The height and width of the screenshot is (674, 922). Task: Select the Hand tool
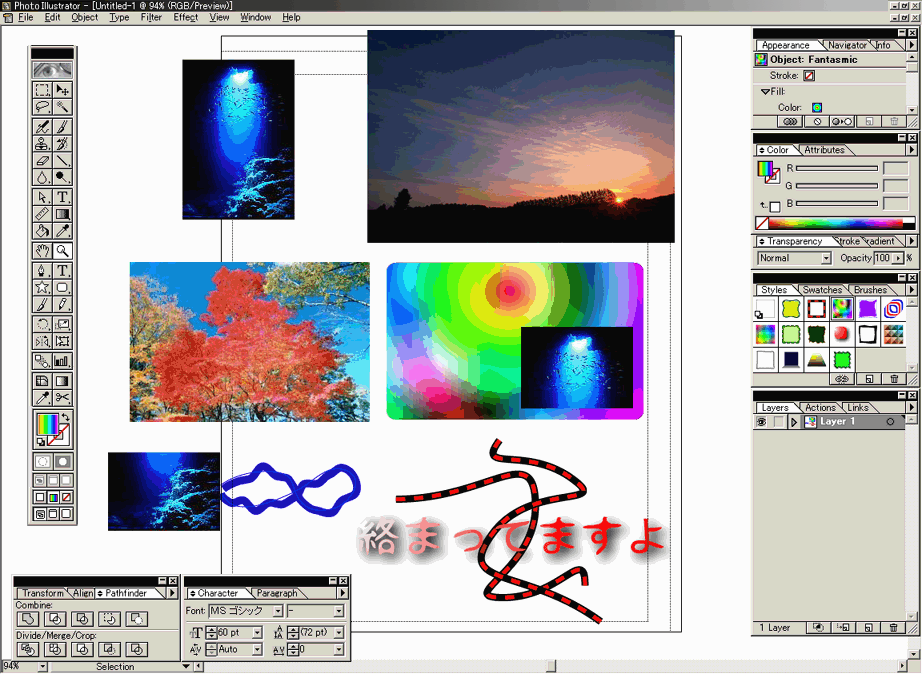42,251
